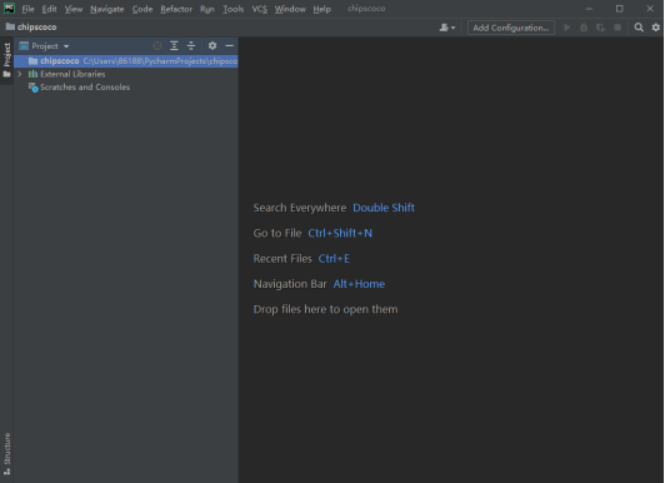Viewport: 665px width, 483px height.
Task: Open the Run menu
Action: (207, 9)
